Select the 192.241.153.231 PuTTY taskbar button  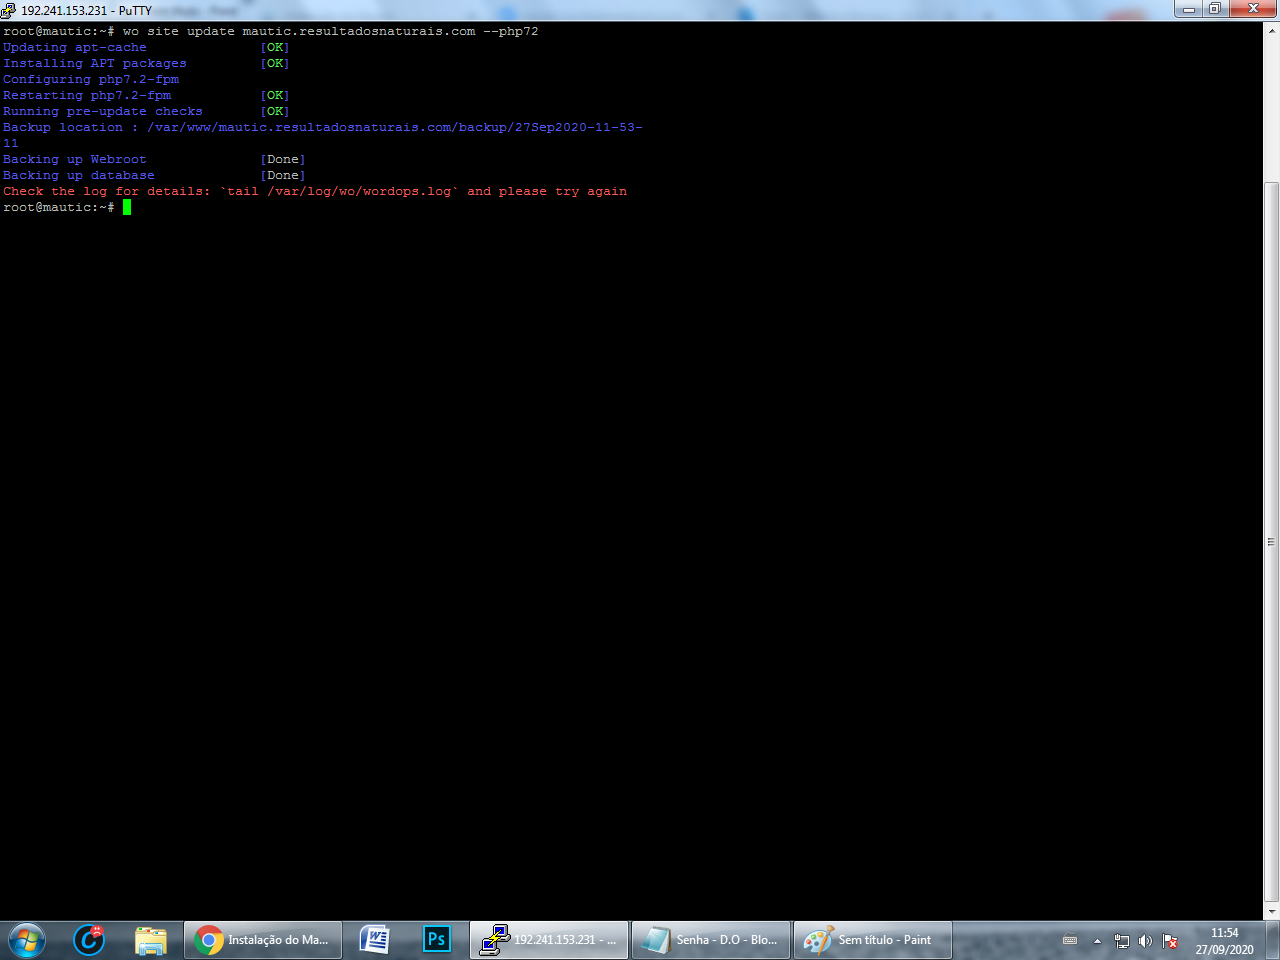549,940
